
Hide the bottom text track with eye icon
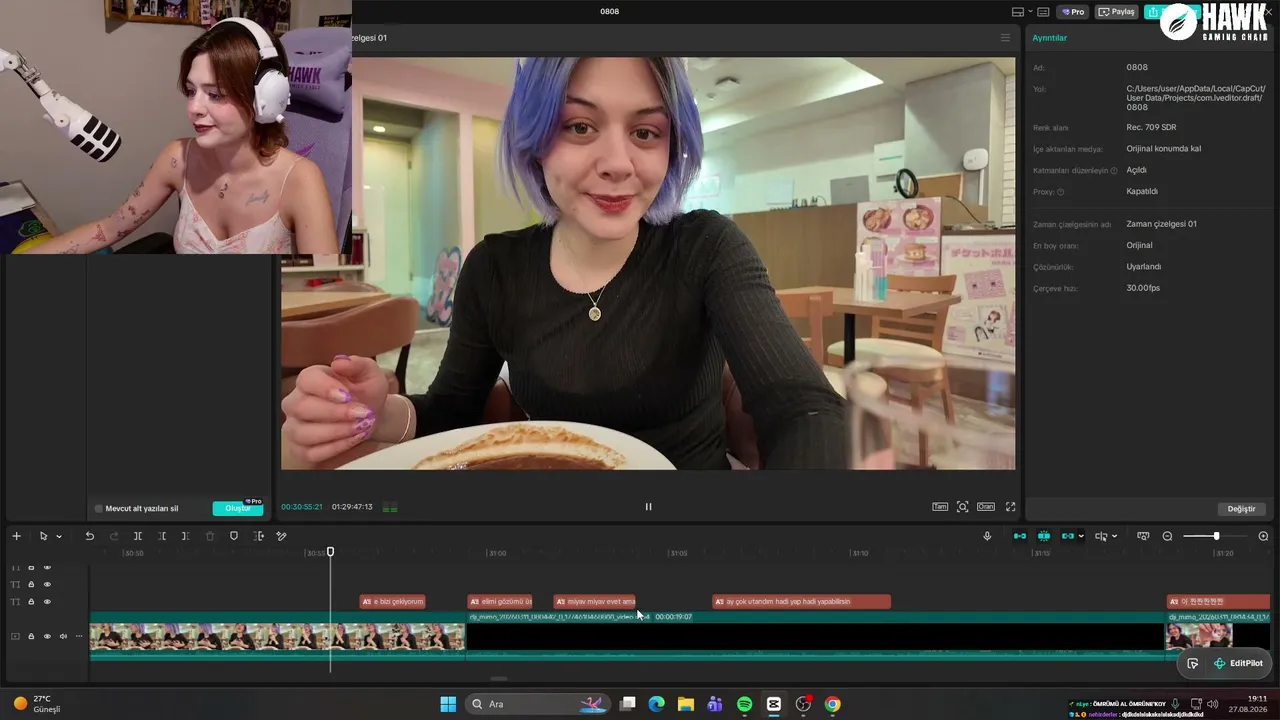pos(47,602)
